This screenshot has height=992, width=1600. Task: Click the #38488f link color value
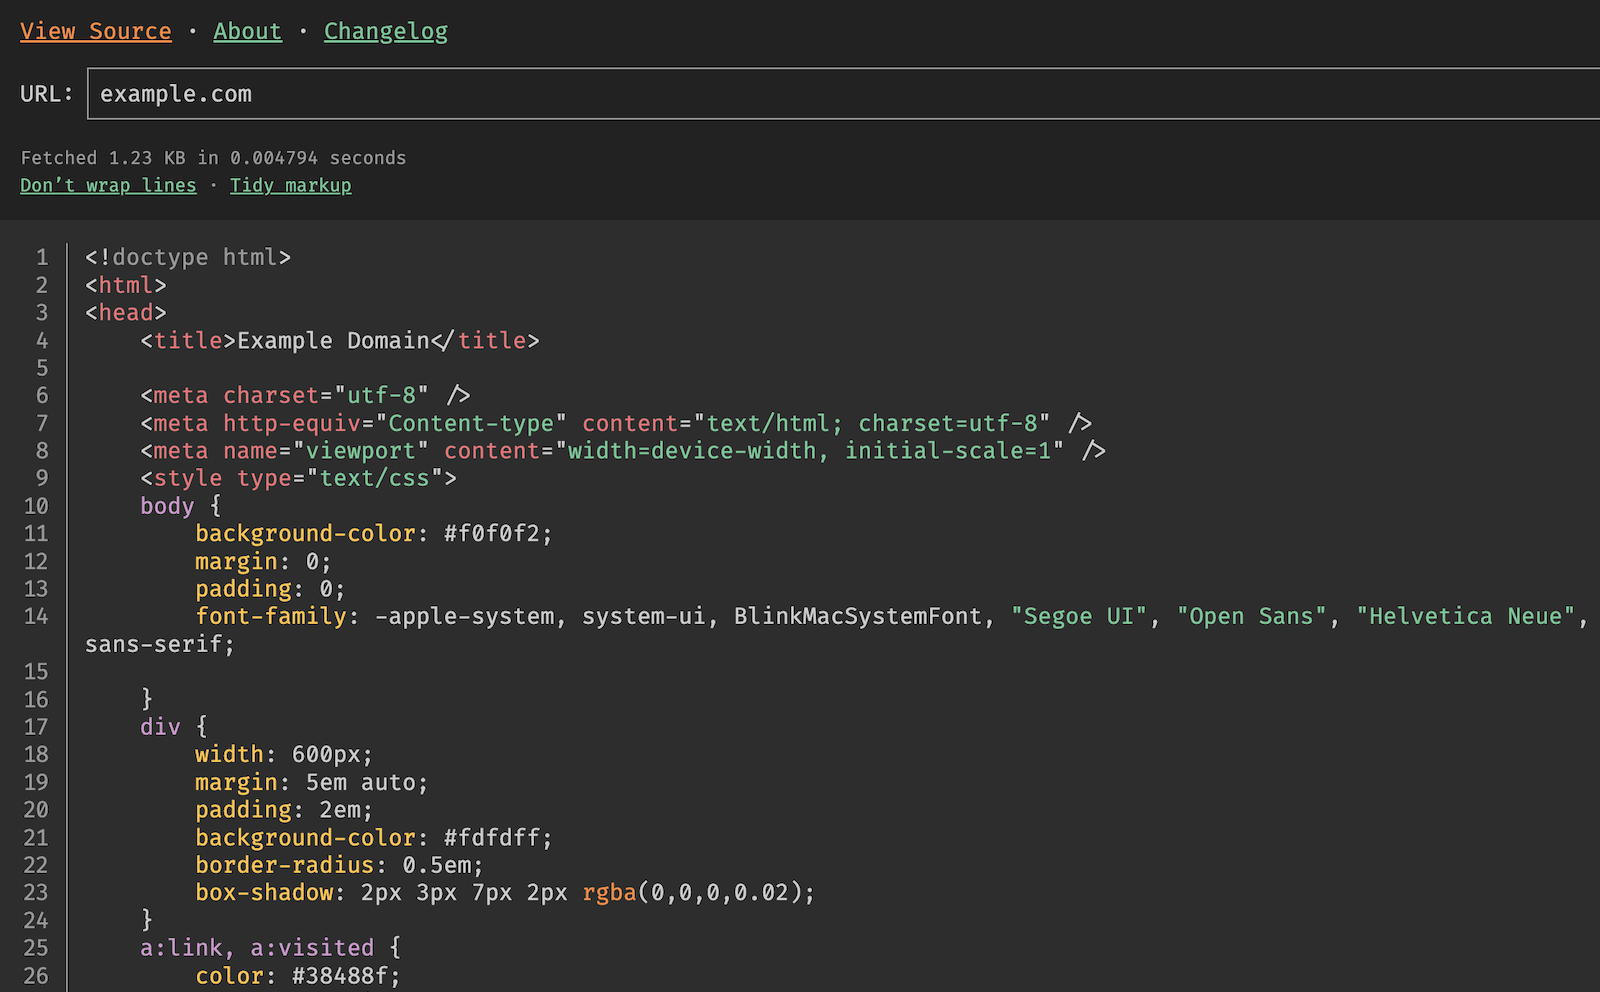point(341,975)
